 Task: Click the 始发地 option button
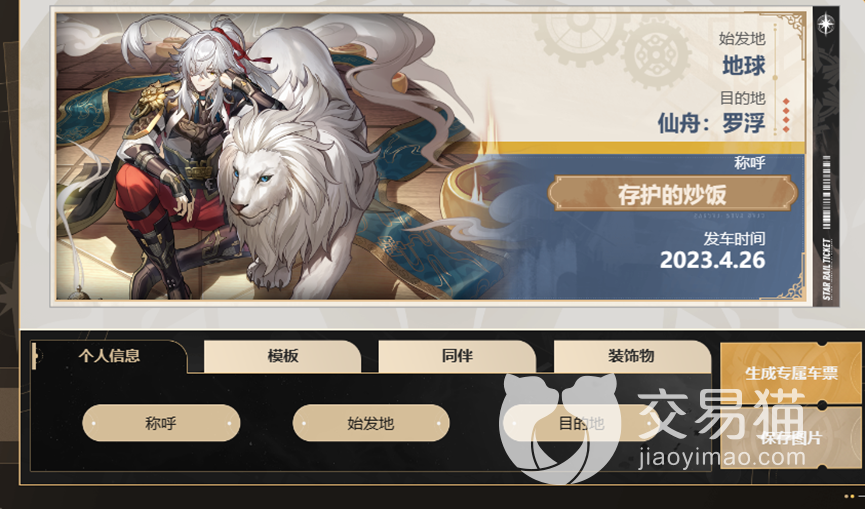(x=371, y=423)
